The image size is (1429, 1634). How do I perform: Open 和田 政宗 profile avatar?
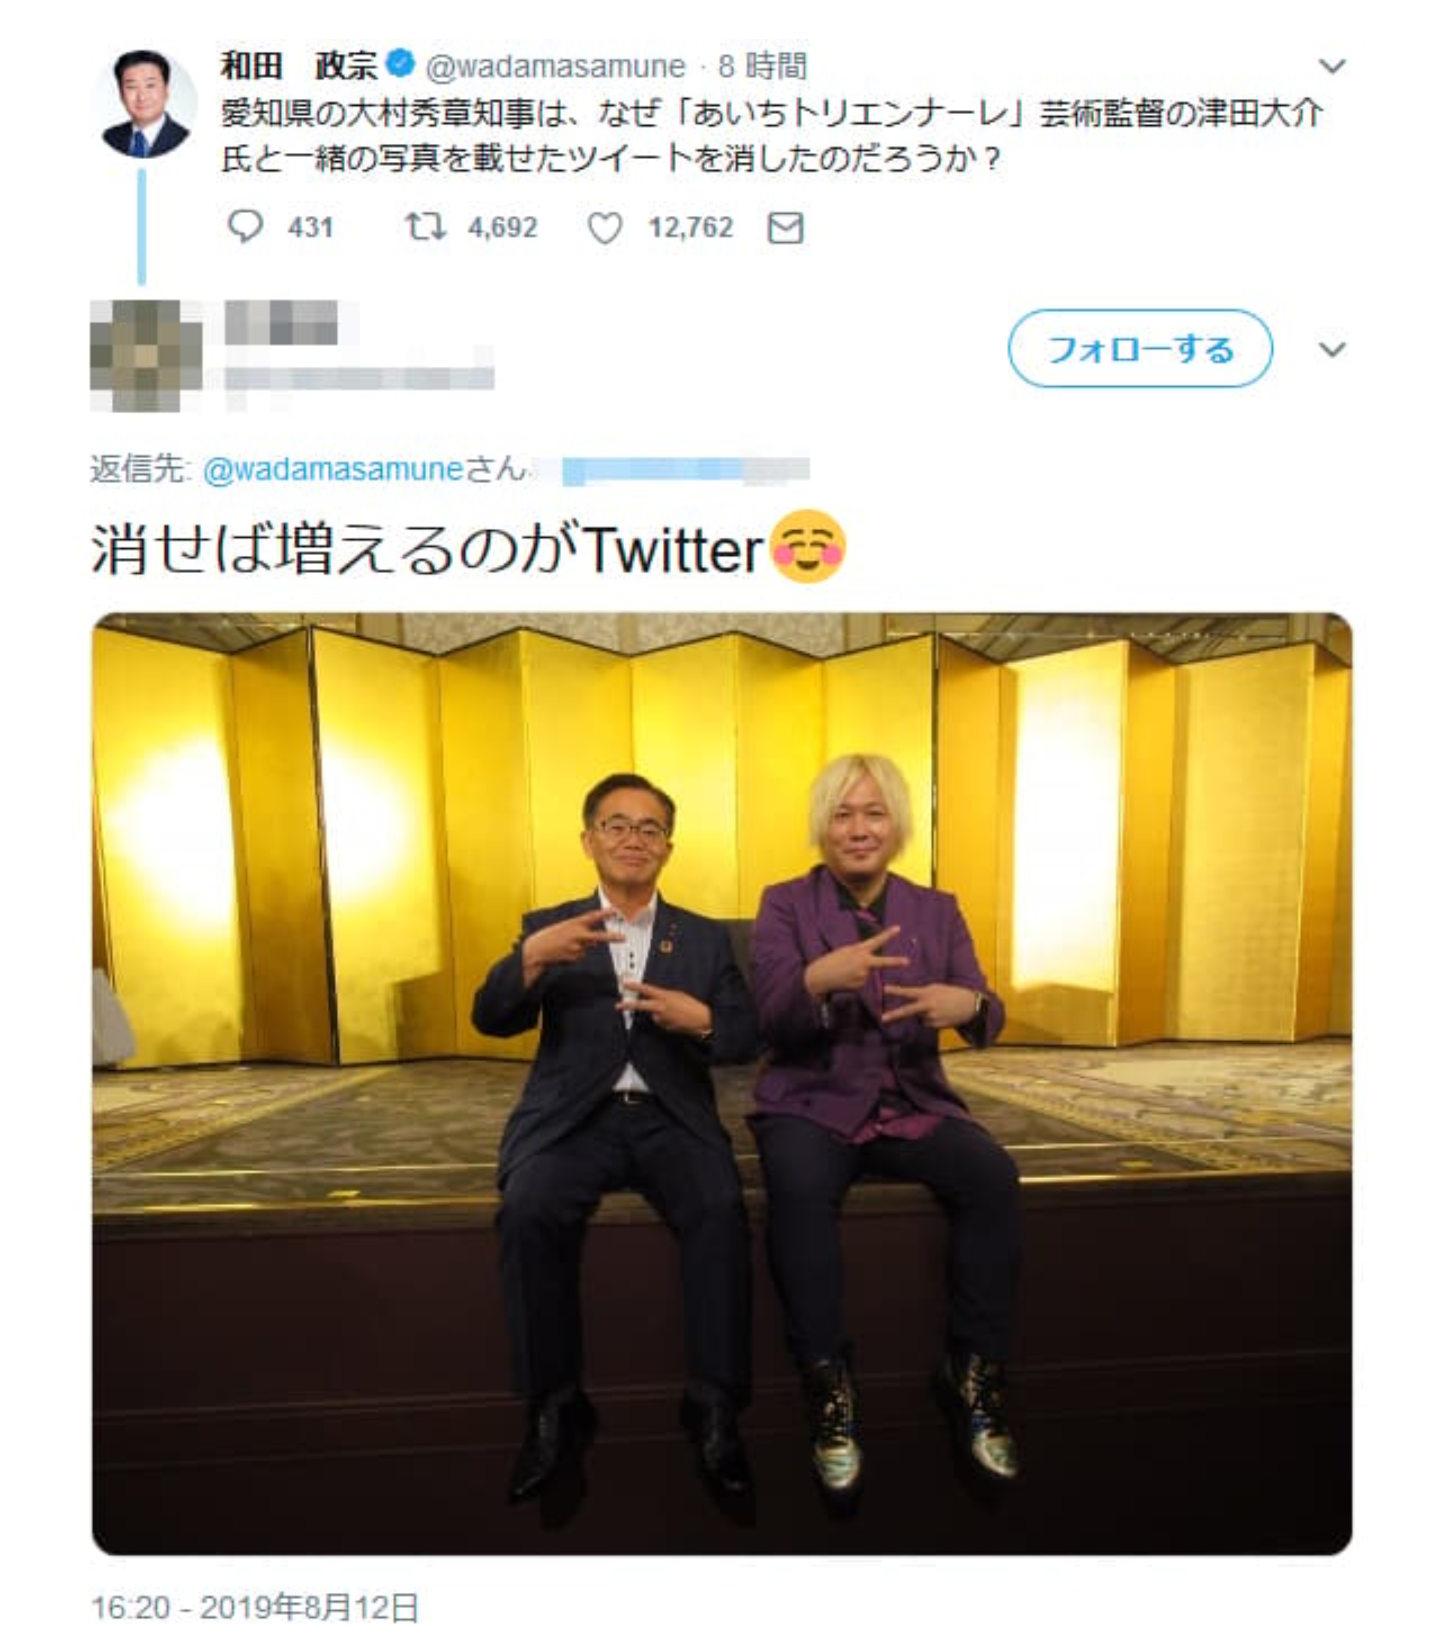tap(145, 103)
